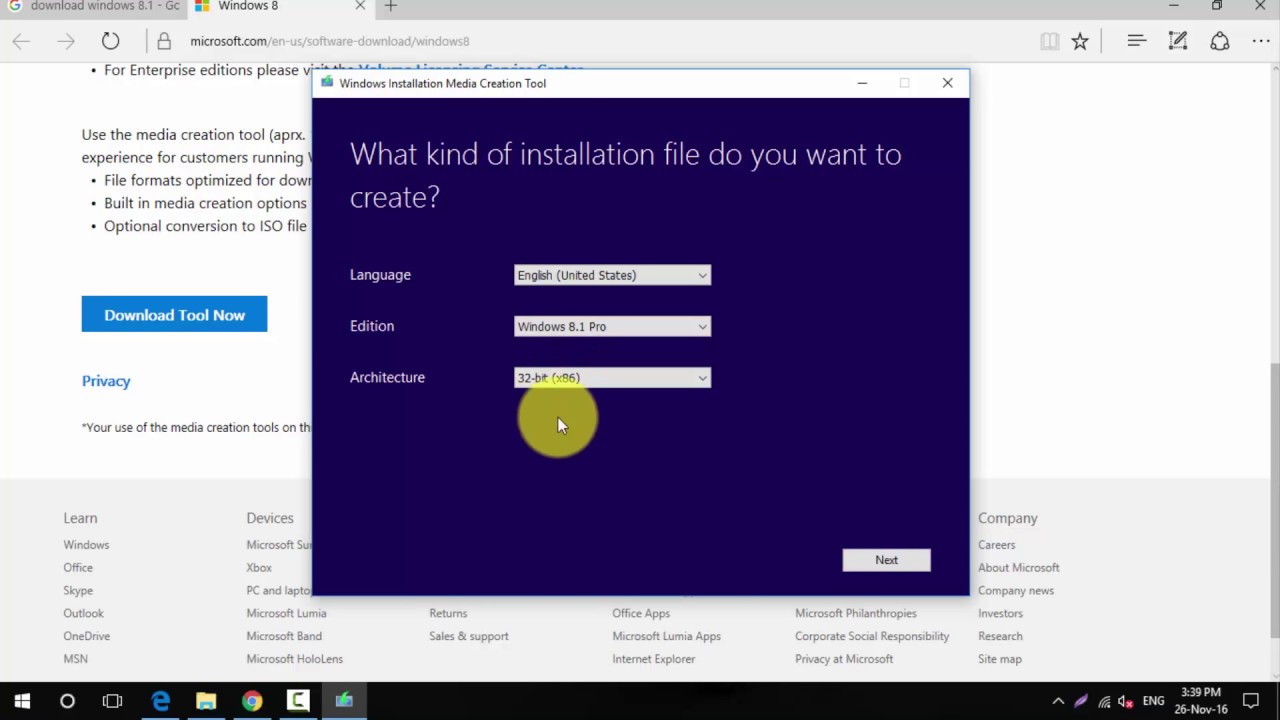The height and width of the screenshot is (720, 1280).
Task: Open the Sales & support footer link
Action: [x=469, y=636]
